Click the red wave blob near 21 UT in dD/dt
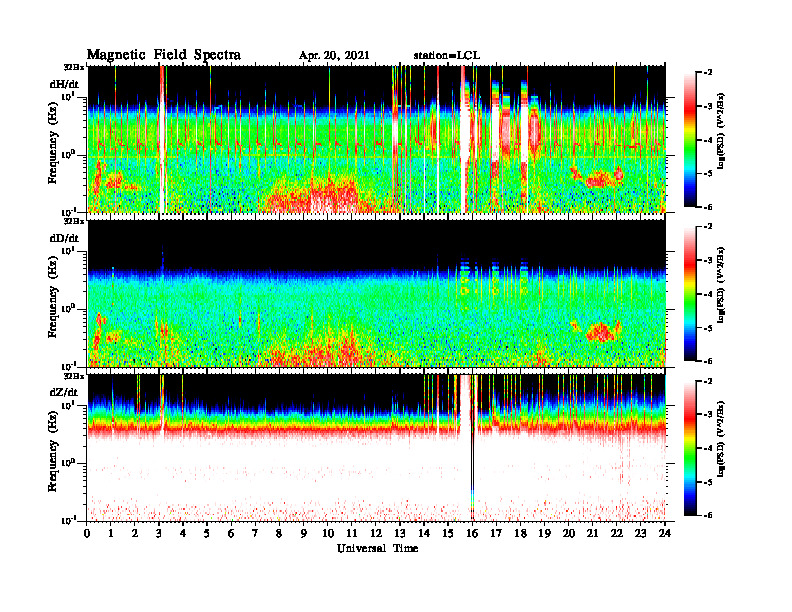This screenshot has width=792, height=612. click(x=600, y=331)
